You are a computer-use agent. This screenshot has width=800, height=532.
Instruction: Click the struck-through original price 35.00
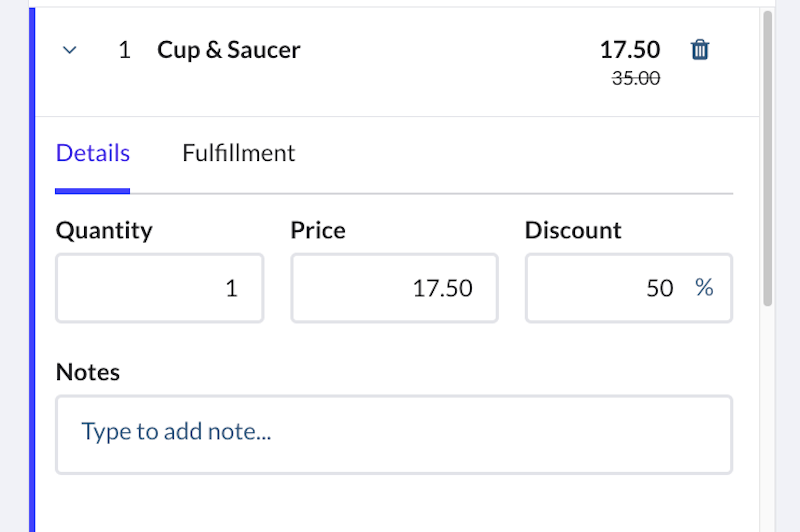pos(636,79)
